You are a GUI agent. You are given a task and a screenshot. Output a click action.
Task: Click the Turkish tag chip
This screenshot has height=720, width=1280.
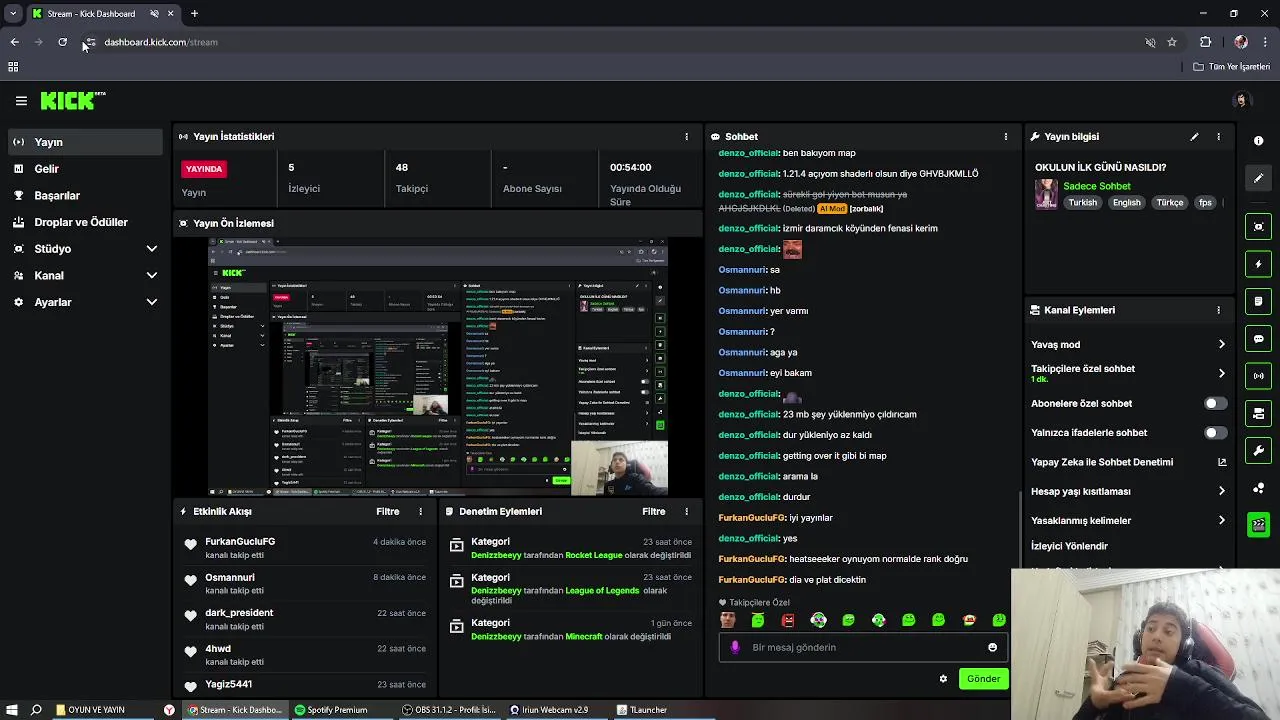[x=1083, y=203]
